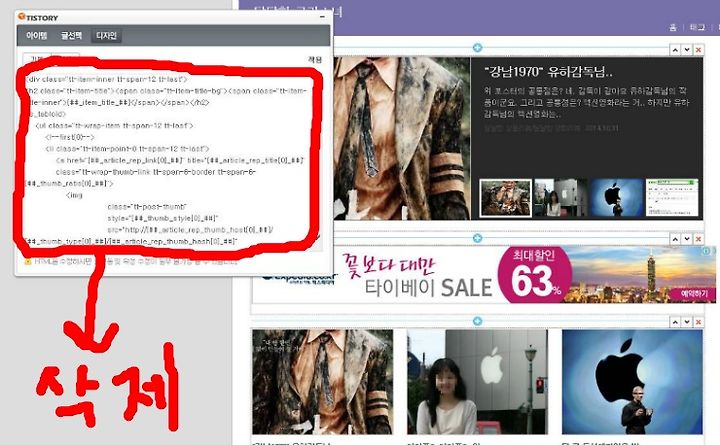The height and width of the screenshot is (445, 720).
Task: Move the featured post module down
Action: (x=687, y=50)
